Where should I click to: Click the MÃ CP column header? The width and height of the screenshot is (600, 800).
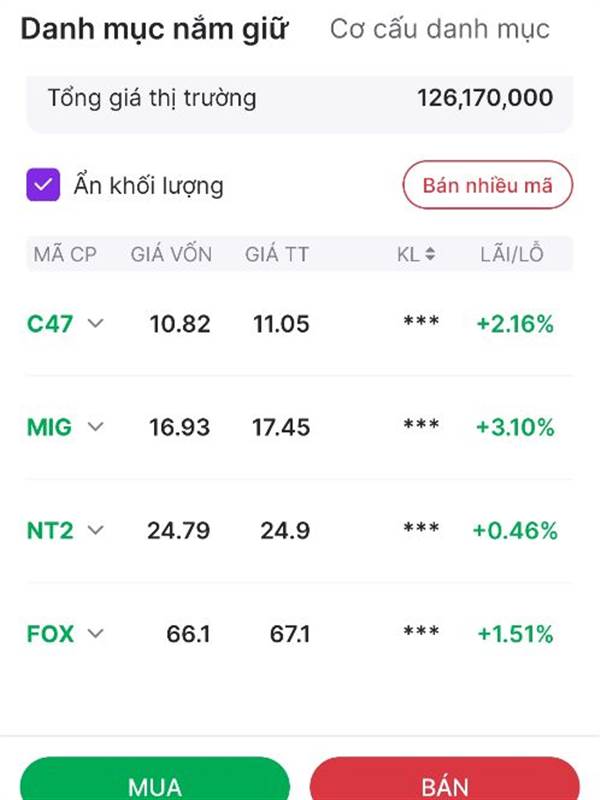(65, 254)
